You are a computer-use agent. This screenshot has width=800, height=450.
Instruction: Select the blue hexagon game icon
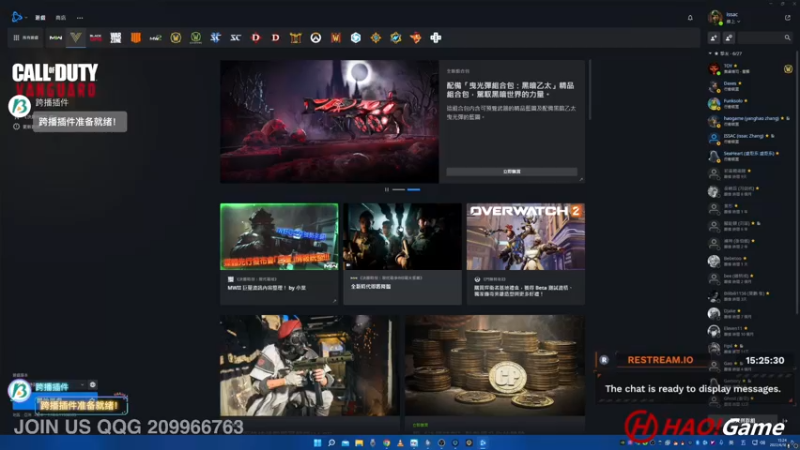pos(356,38)
